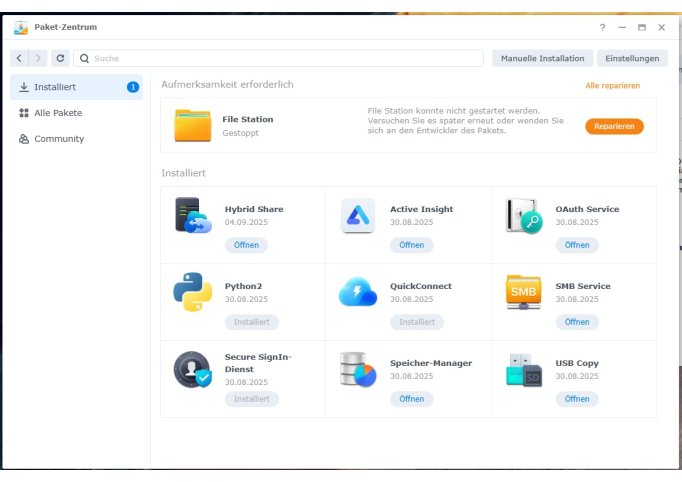Select the Installiert sidebar tab
The image size is (682, 482).
tap(77, 87)
